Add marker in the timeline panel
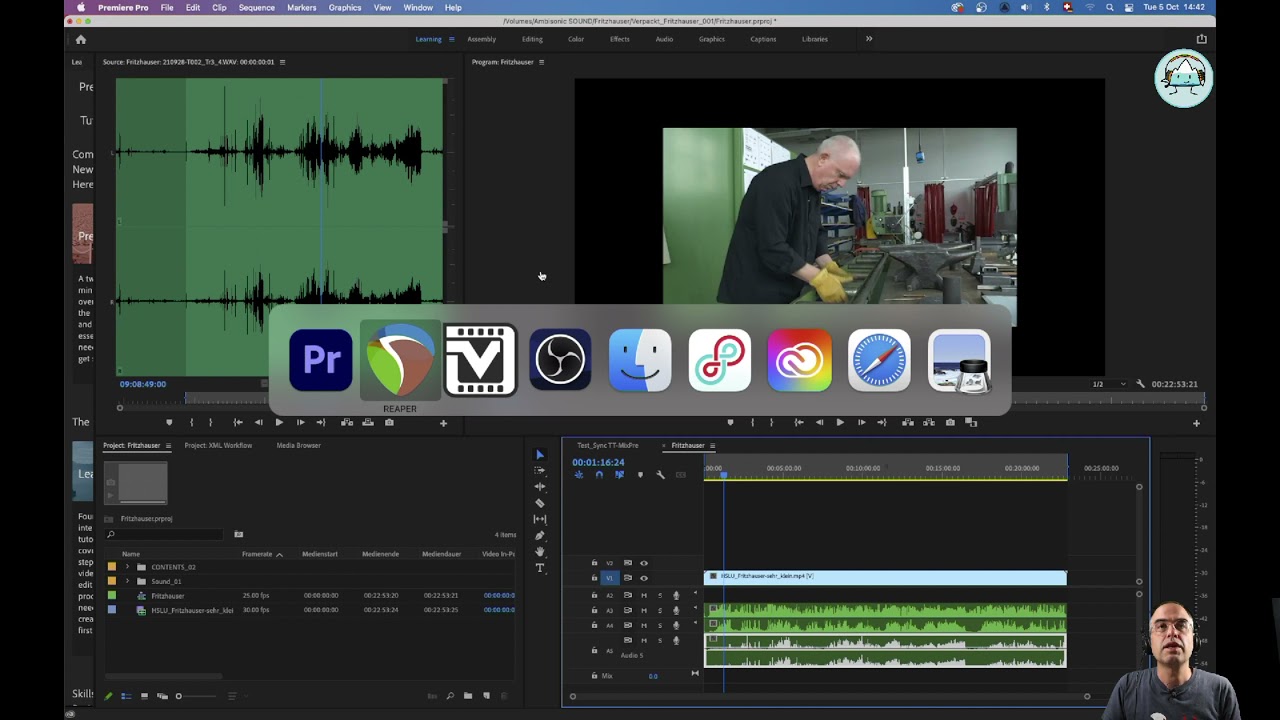The height and width of the screenshot is (720, 1280). pyautogui.click(x=640, y=475)
